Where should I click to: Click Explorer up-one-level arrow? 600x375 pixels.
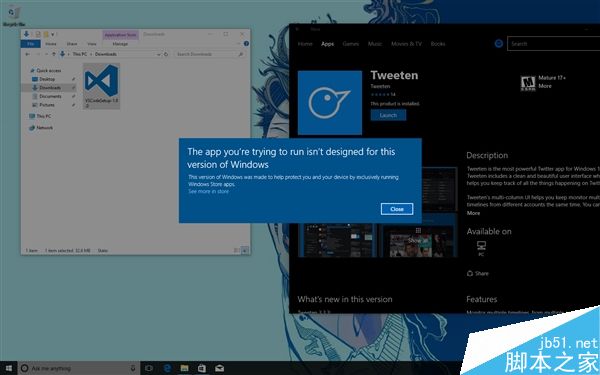click(x=54, y=54)
